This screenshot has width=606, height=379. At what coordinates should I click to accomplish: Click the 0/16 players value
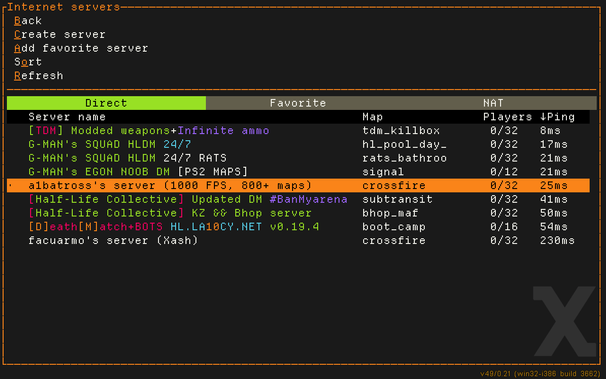504,227
